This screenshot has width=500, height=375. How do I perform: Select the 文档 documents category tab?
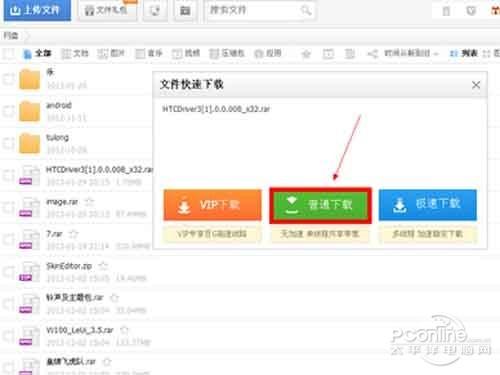[76, 53]
